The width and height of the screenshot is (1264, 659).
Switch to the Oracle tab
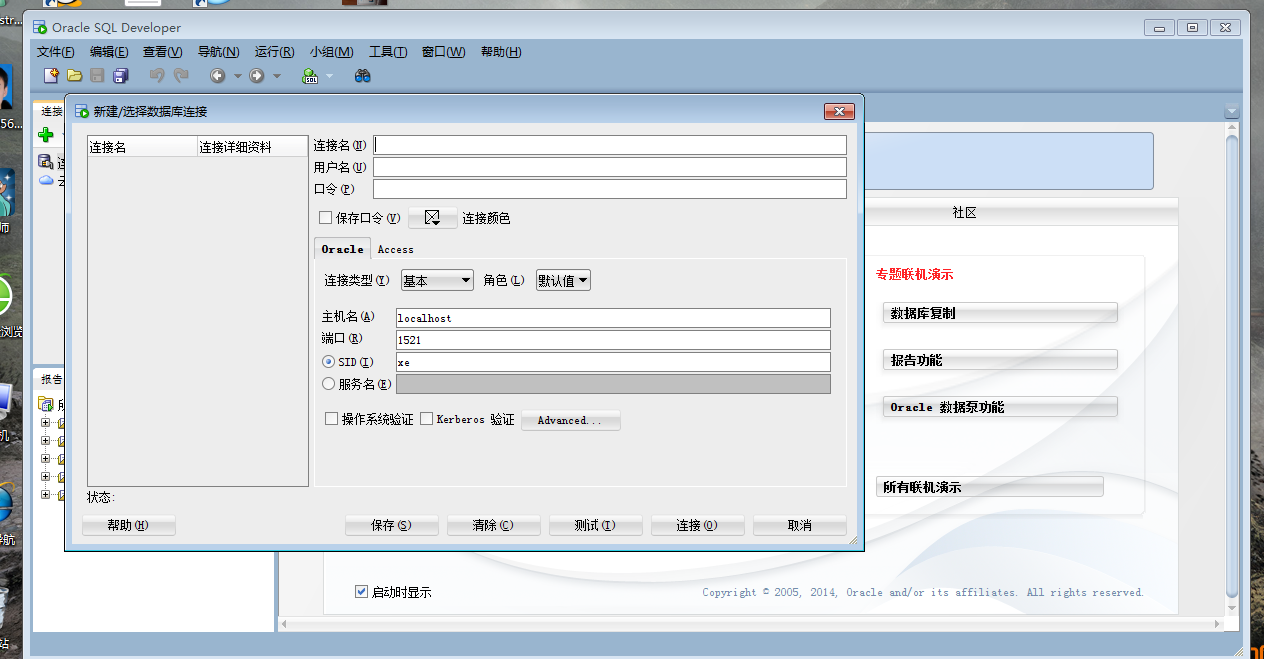click(342, 249)
